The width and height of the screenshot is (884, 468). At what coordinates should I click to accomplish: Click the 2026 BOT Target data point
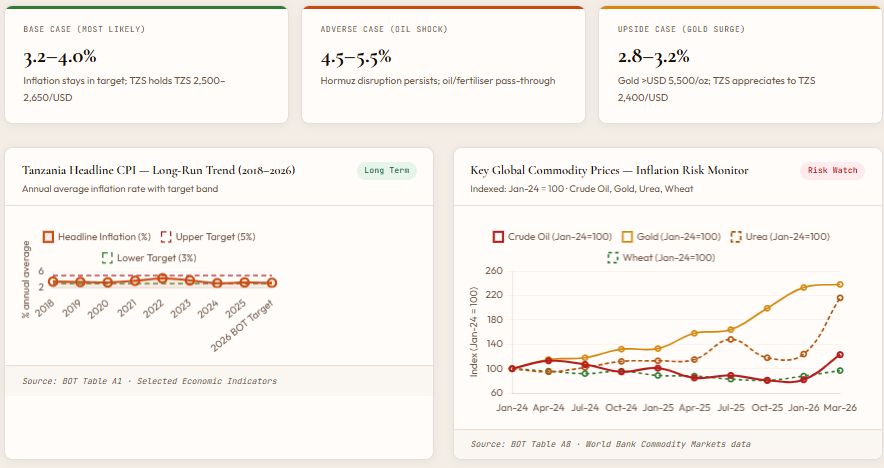[272, 282]
